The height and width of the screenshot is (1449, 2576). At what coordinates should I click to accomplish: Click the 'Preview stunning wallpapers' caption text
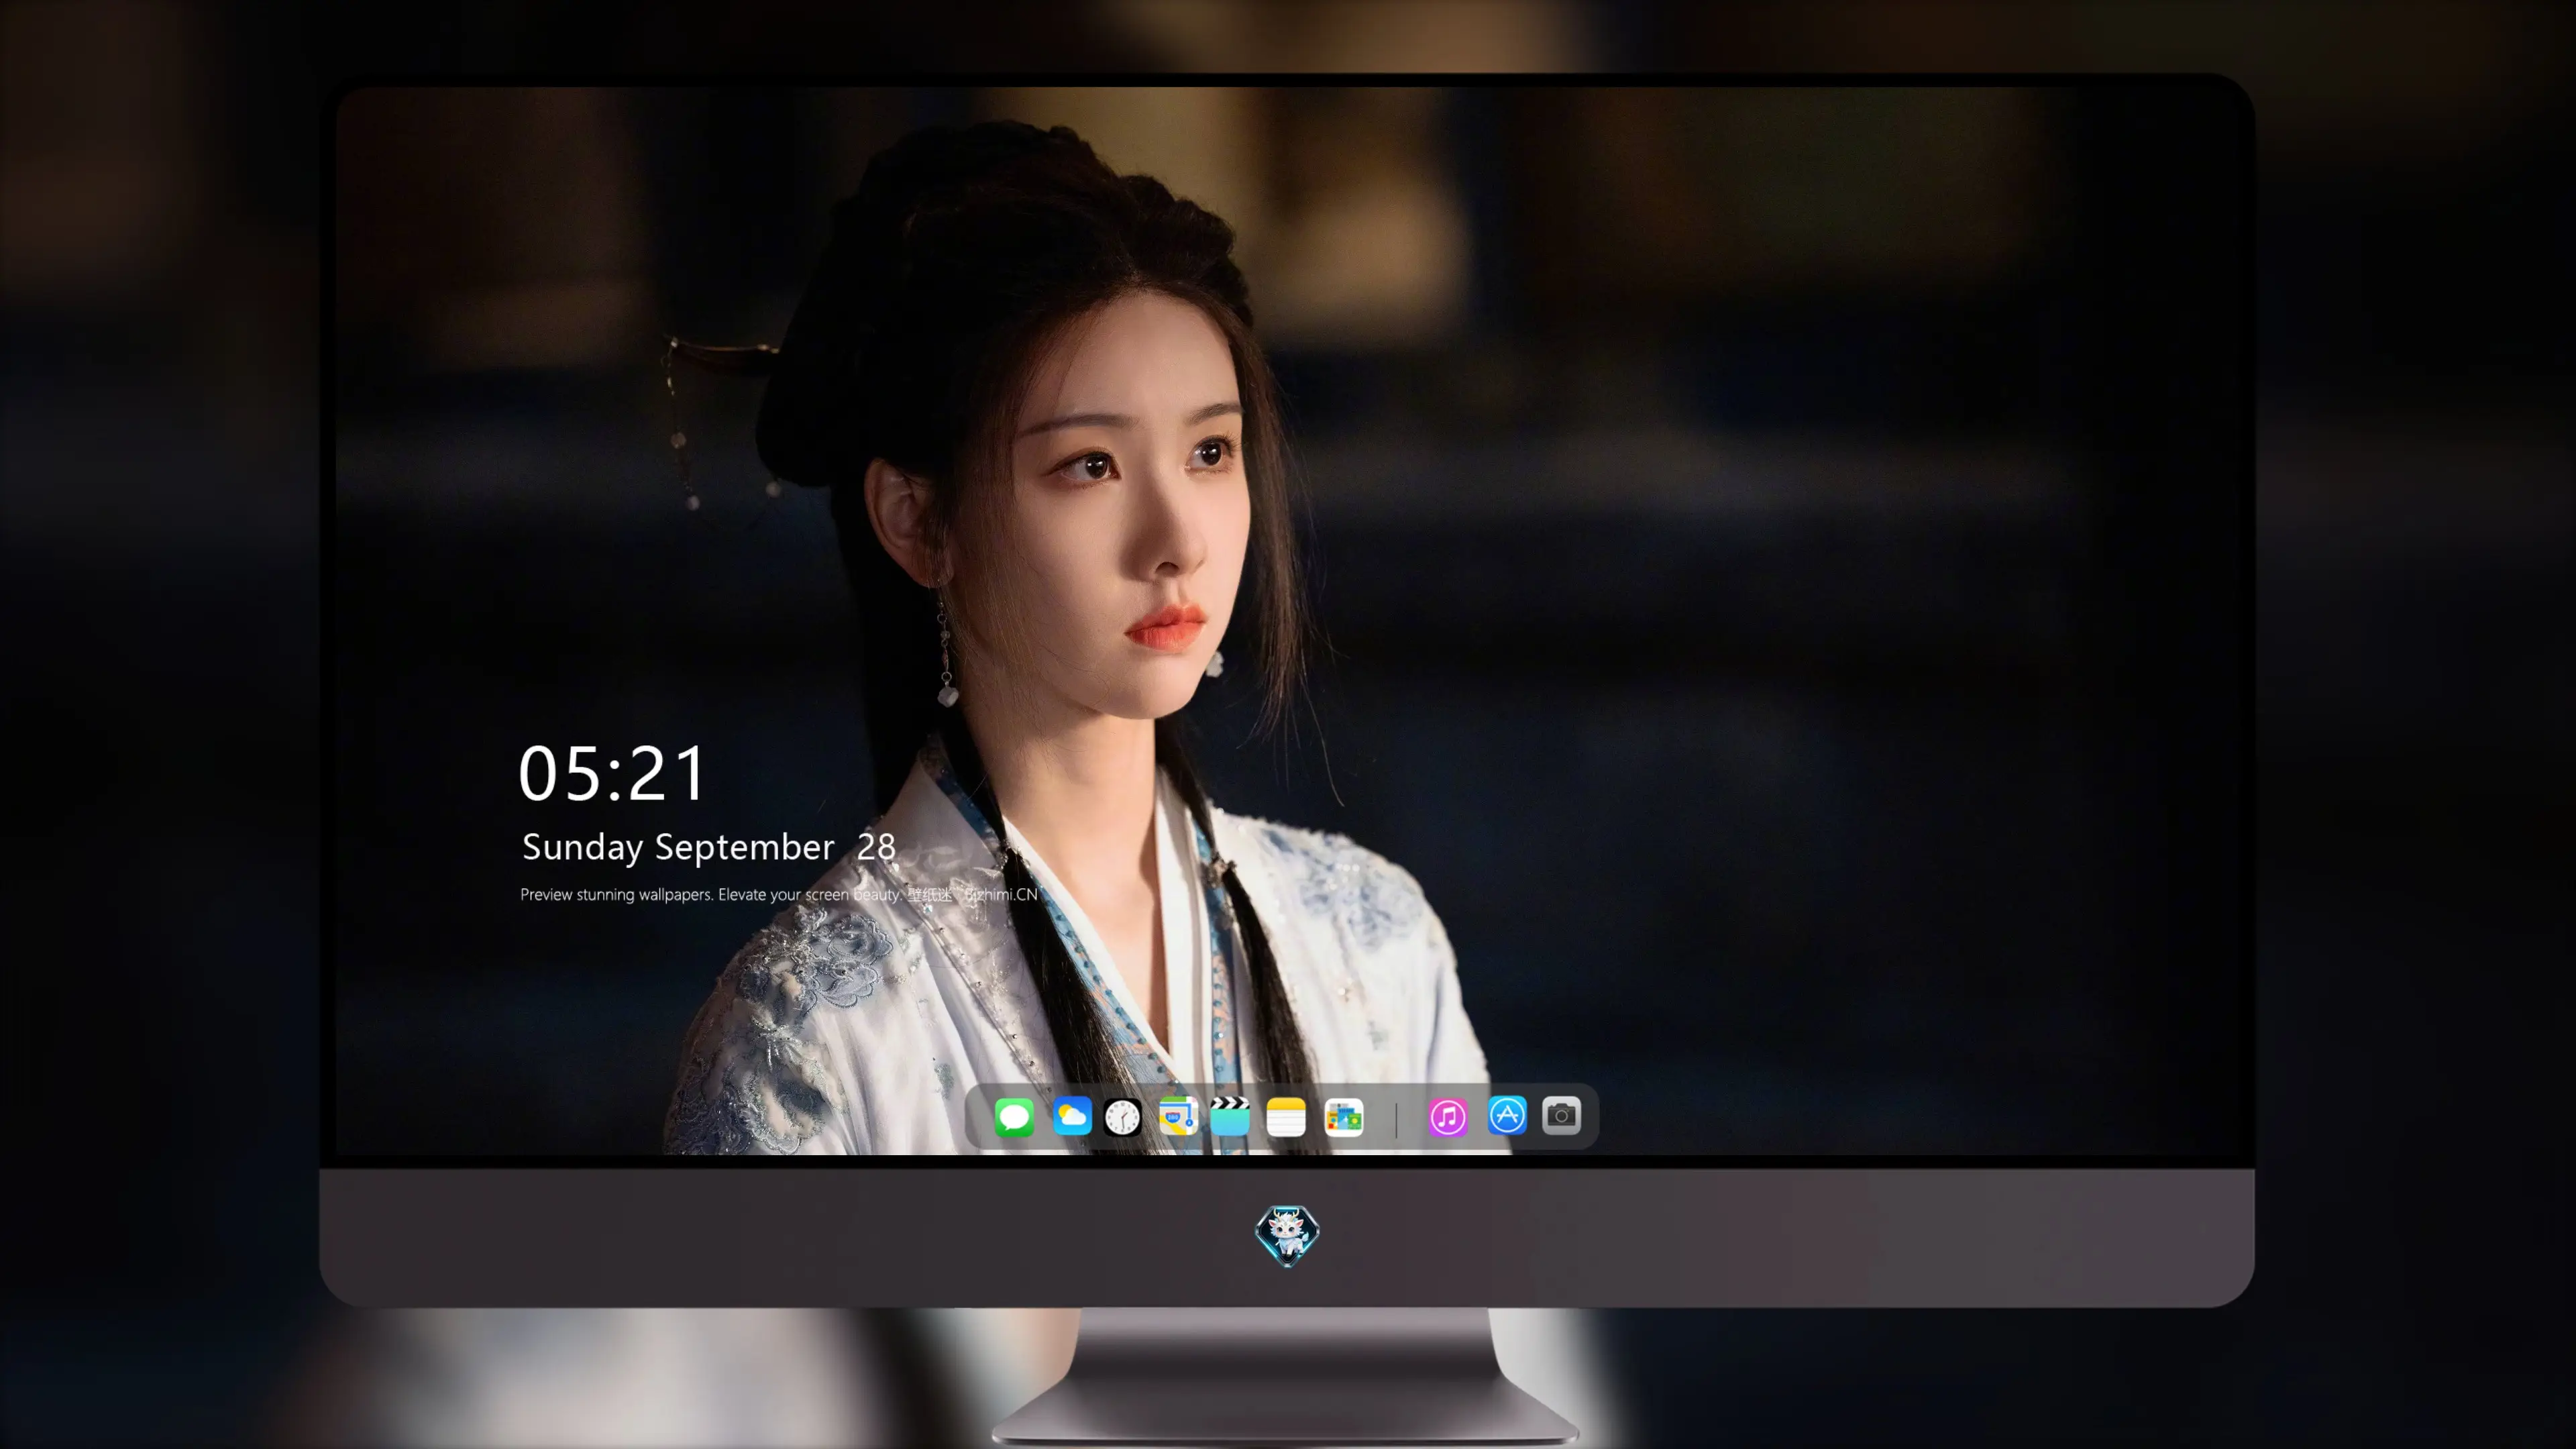[x=779, y=894]
